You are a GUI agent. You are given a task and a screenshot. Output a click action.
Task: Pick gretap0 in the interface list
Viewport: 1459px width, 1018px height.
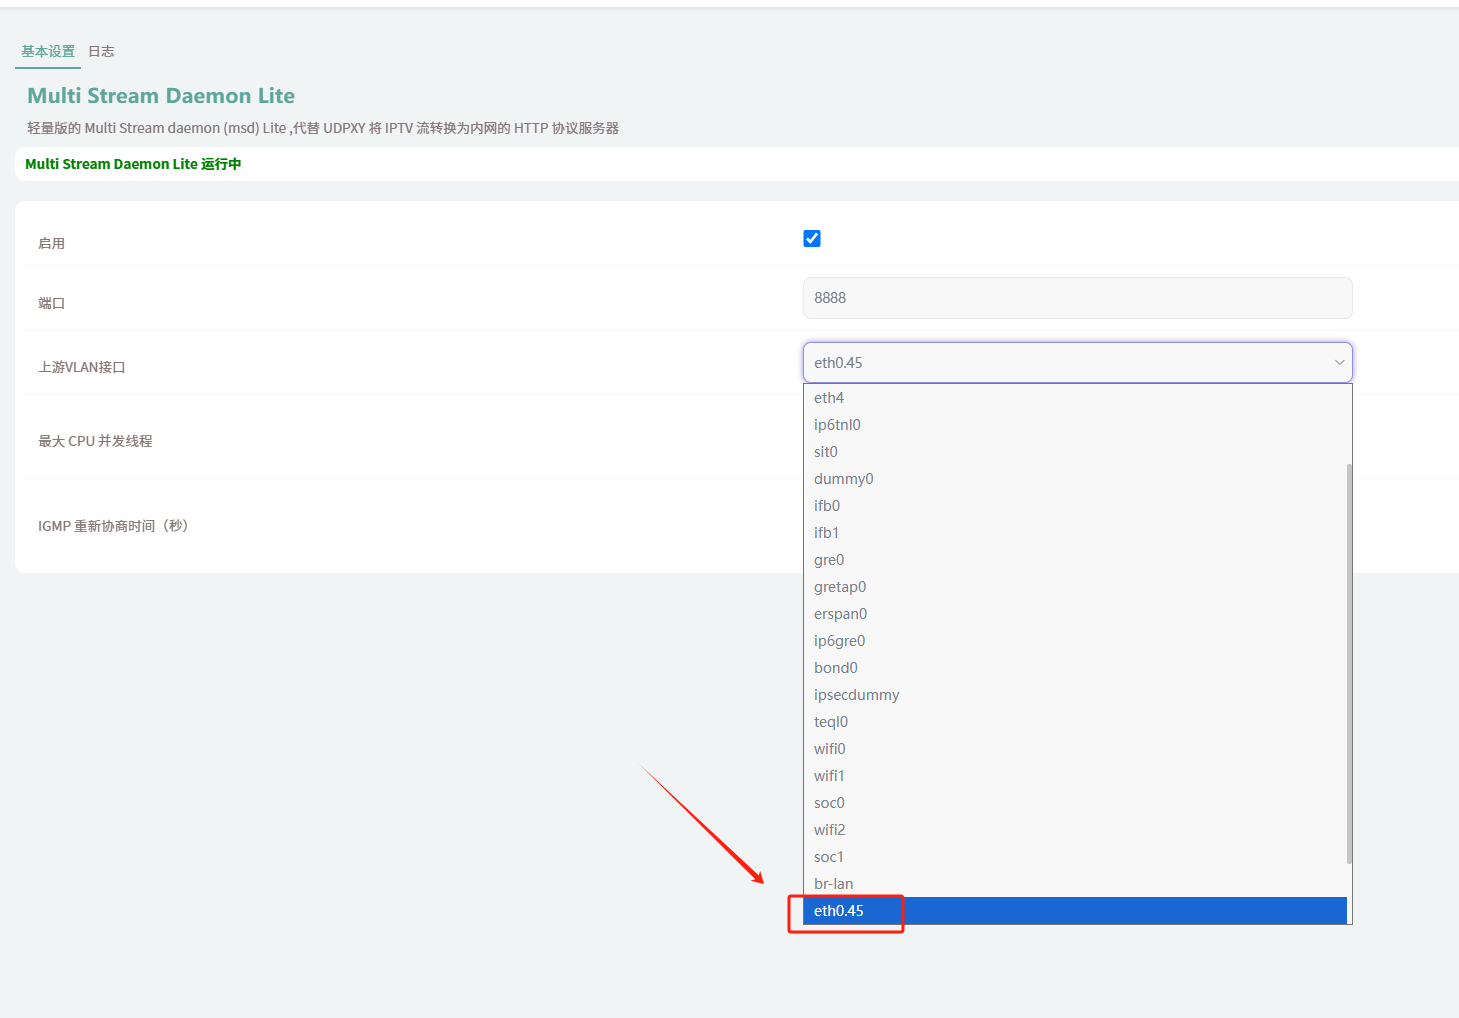click(840, 587)
